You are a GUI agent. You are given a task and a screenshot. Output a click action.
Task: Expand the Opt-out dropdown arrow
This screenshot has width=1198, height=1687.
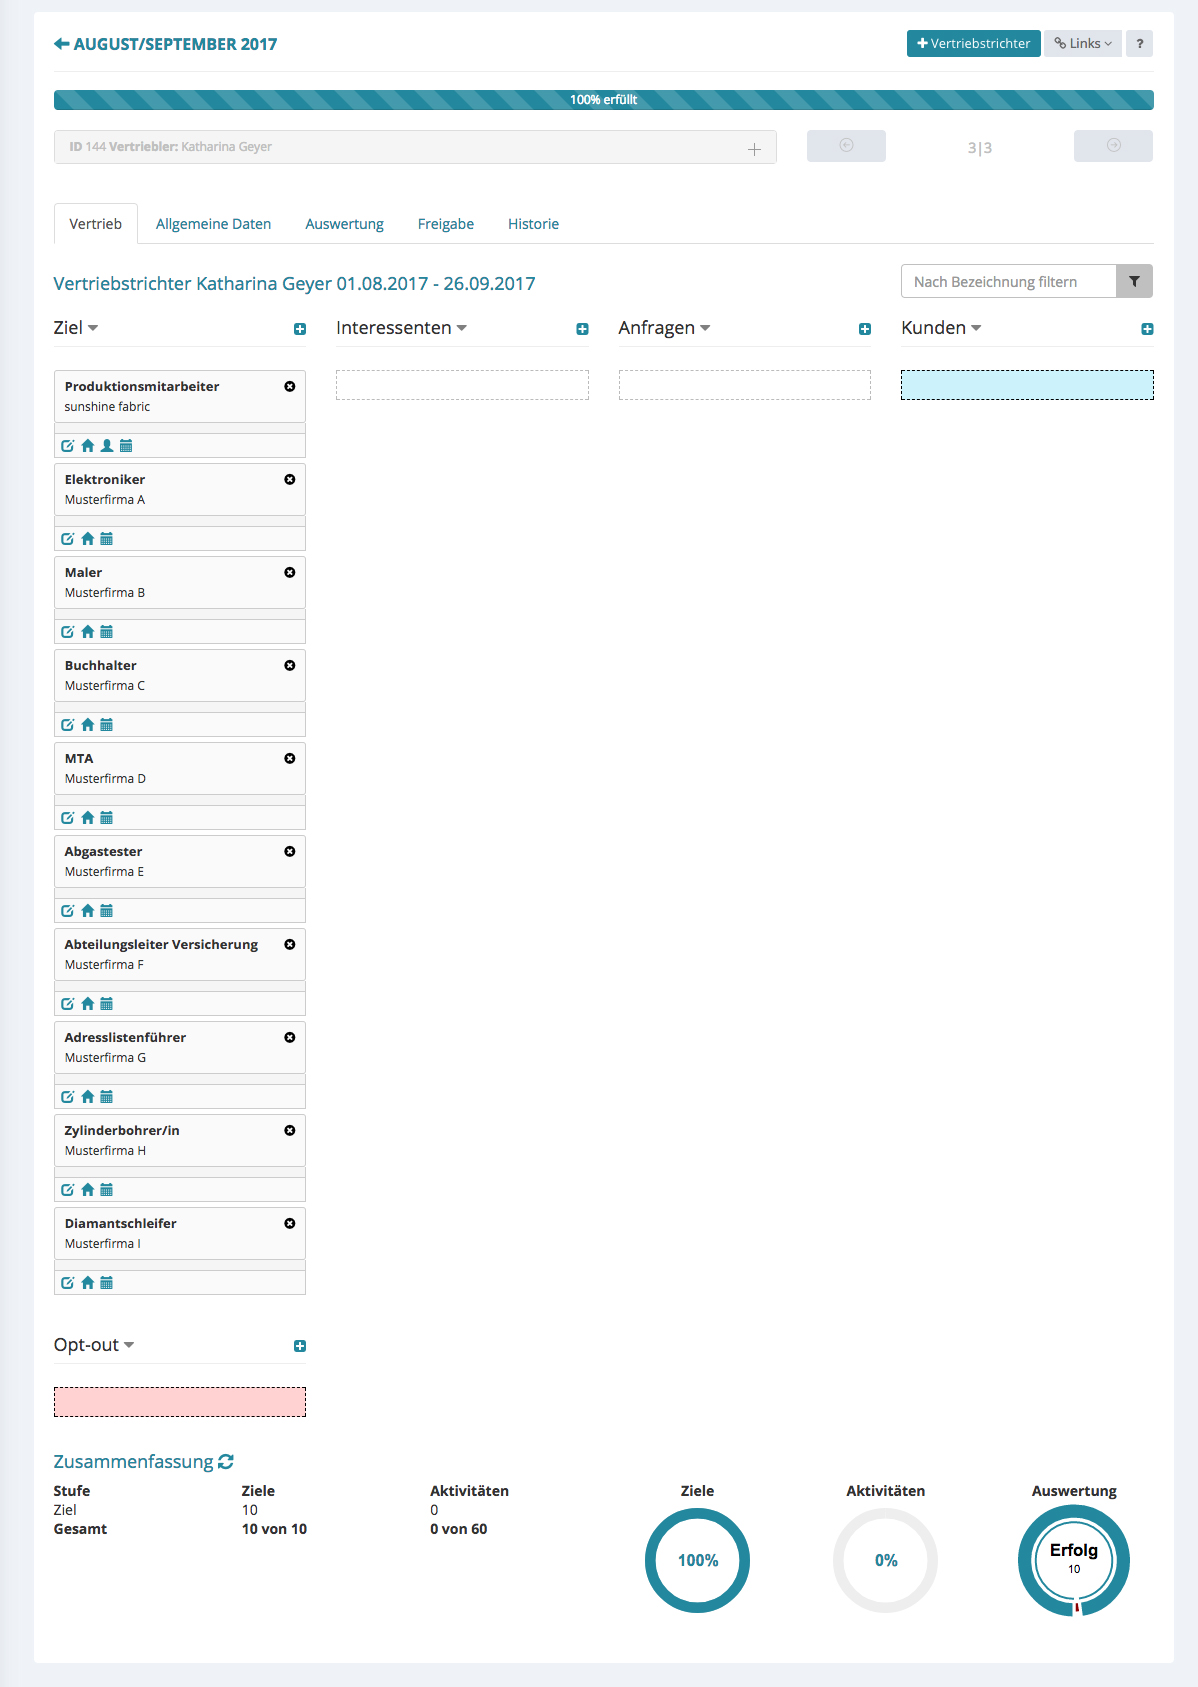[x=129, y=1345]
